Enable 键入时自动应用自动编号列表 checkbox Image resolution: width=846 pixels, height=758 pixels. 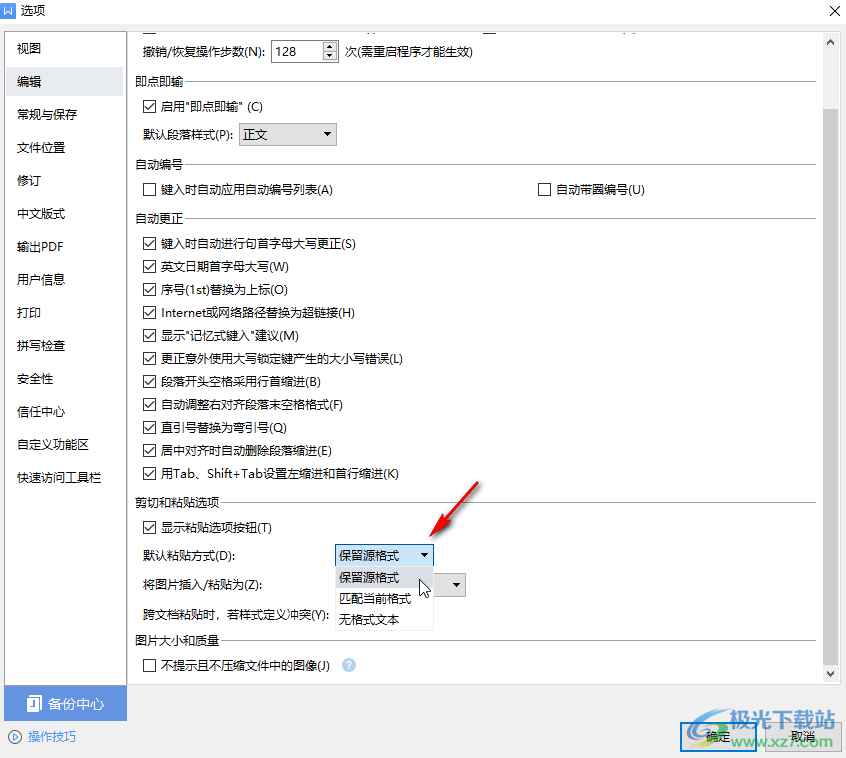[149, 190]
